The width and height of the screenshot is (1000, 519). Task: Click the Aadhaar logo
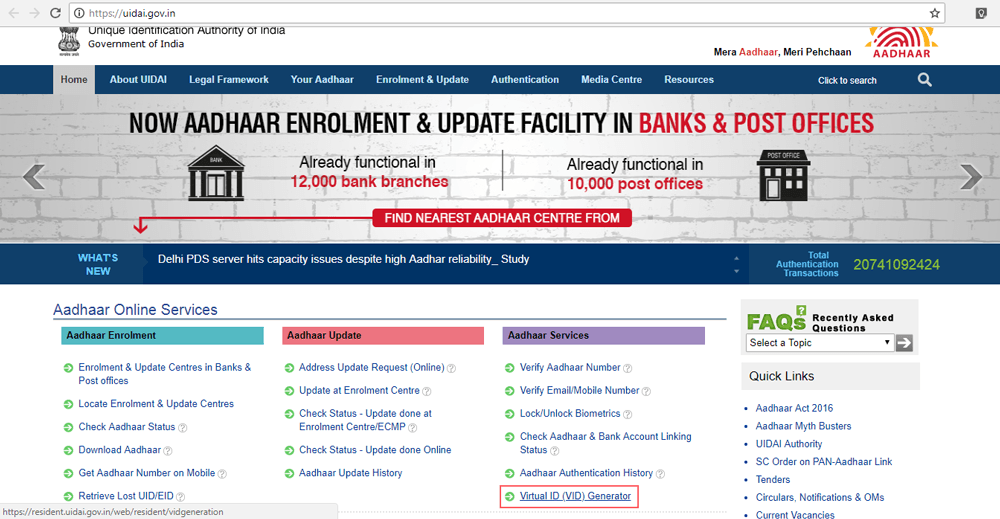pyautogui.click(x=902, y=42)
